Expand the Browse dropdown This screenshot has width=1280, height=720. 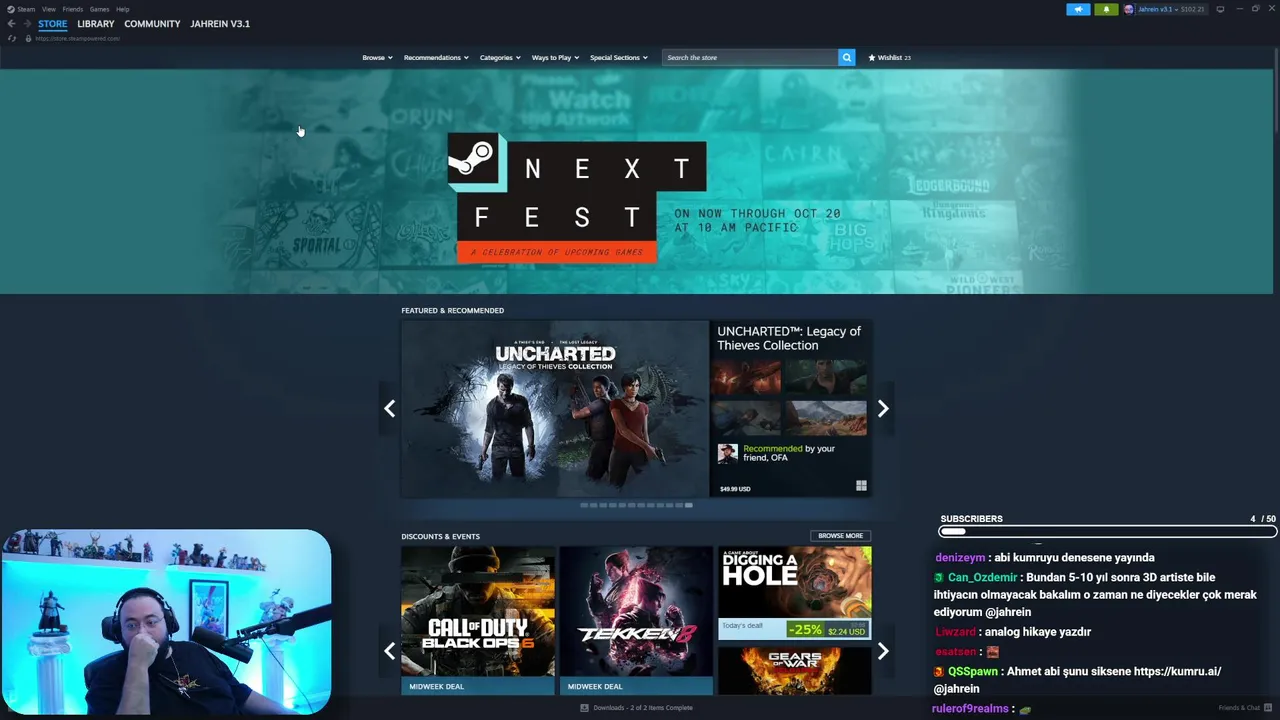377,57
